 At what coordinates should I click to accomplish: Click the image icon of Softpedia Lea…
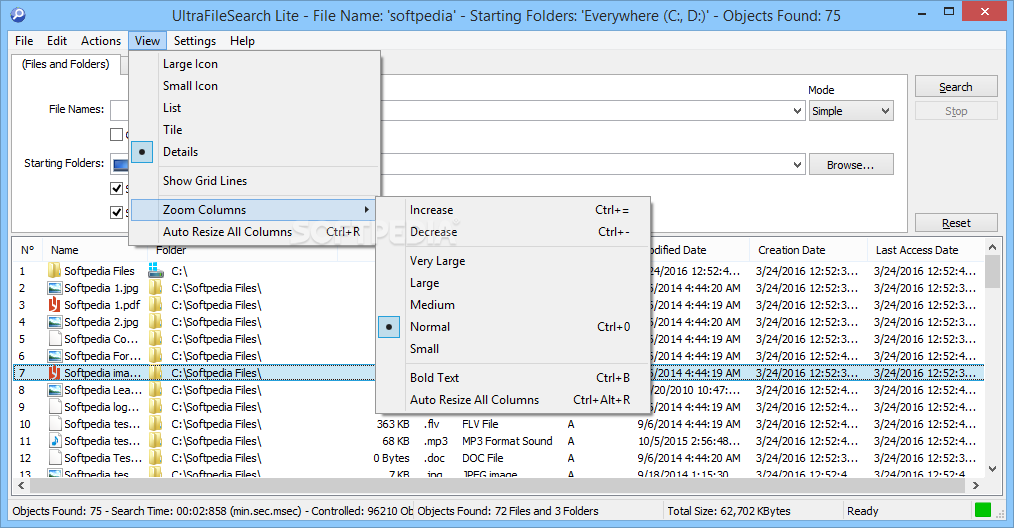(x=54, y=390)
